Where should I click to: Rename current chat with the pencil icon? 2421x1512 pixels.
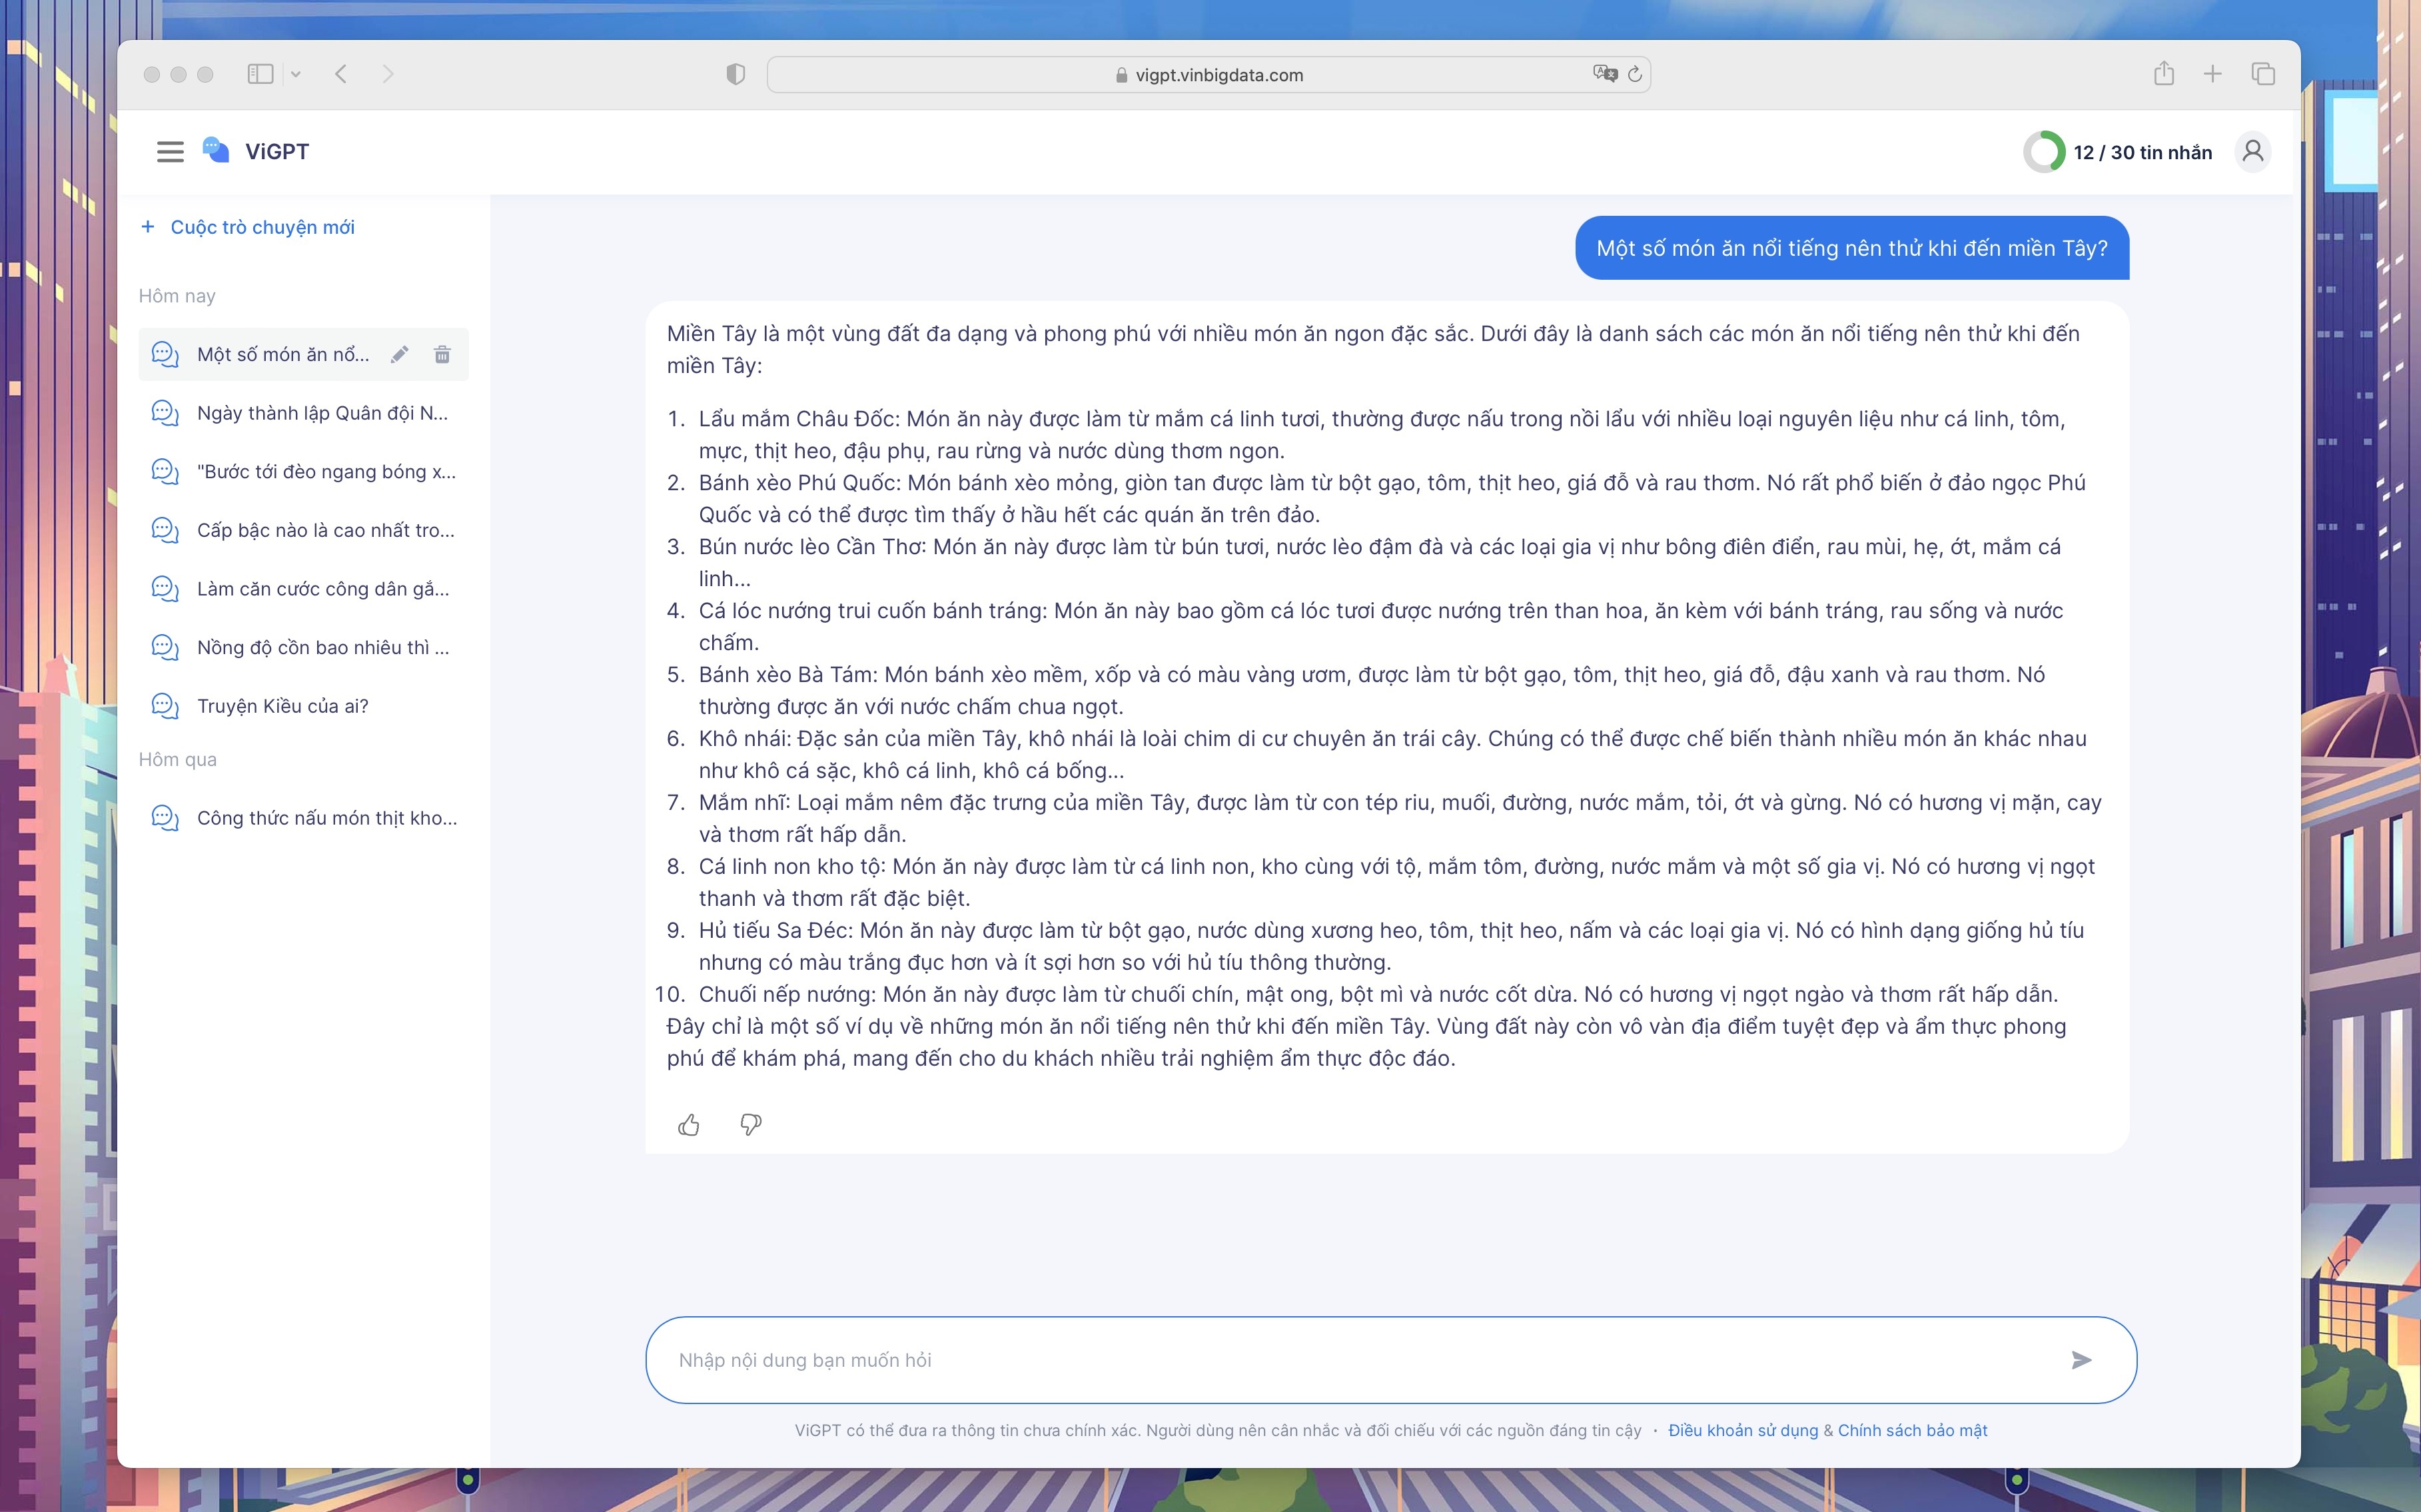click(400, 354)
